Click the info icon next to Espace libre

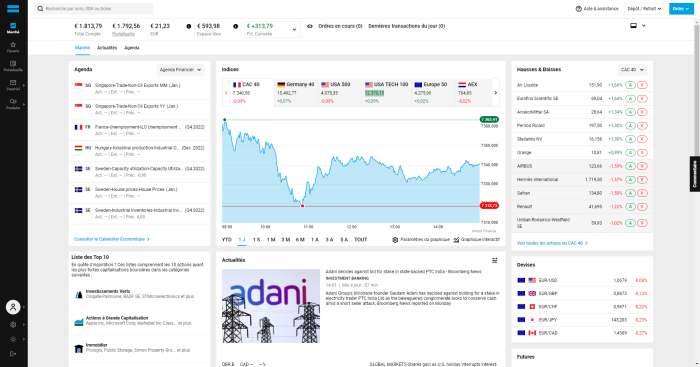[235, 26]
